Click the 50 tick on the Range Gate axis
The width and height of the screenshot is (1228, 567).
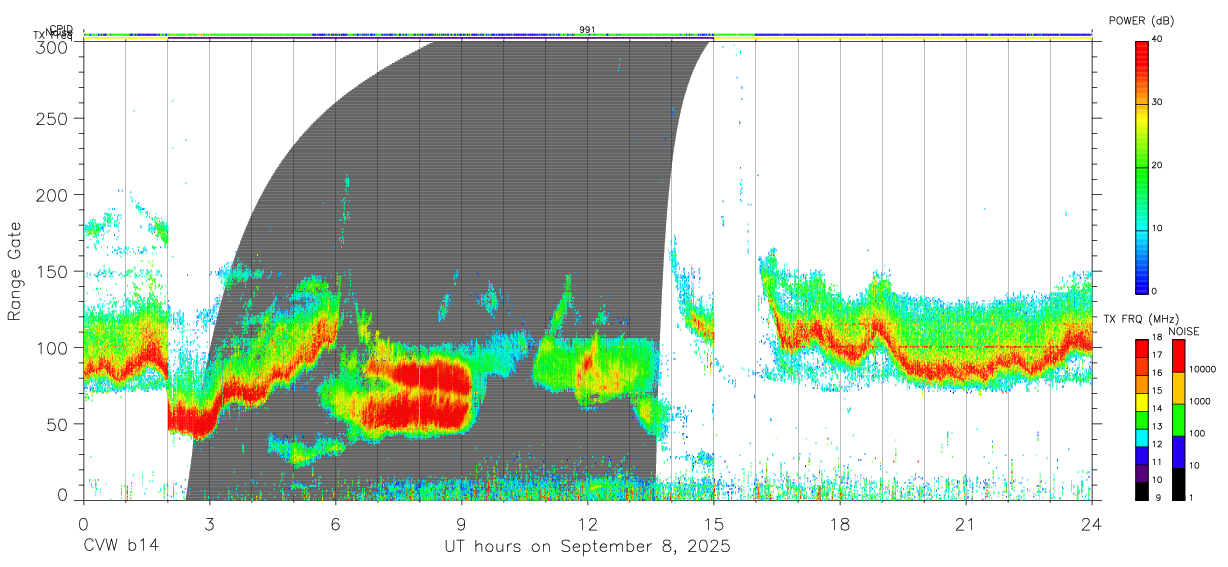point(58,424)
